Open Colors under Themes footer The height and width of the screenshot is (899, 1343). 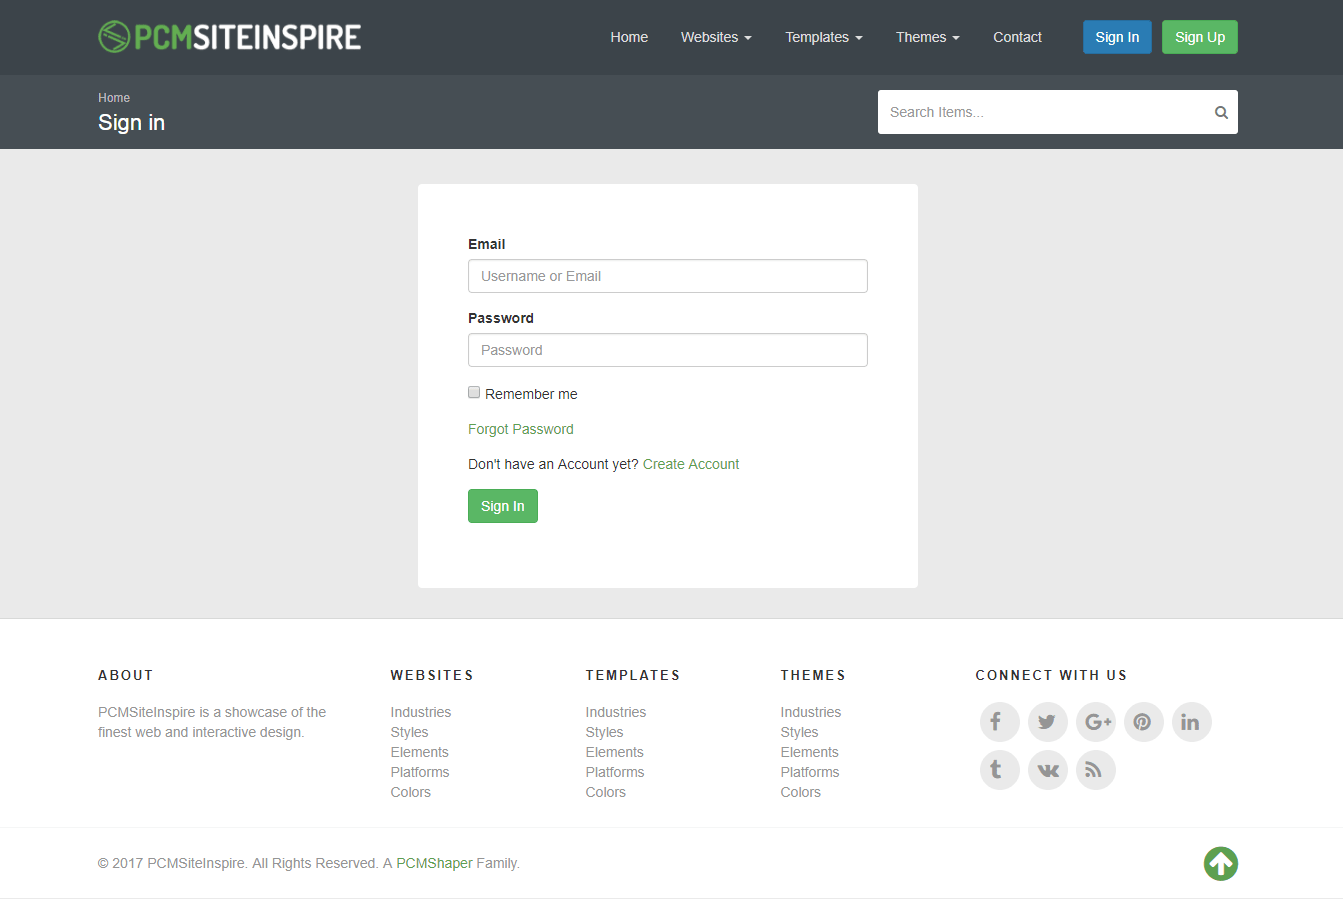click(801, 792)
